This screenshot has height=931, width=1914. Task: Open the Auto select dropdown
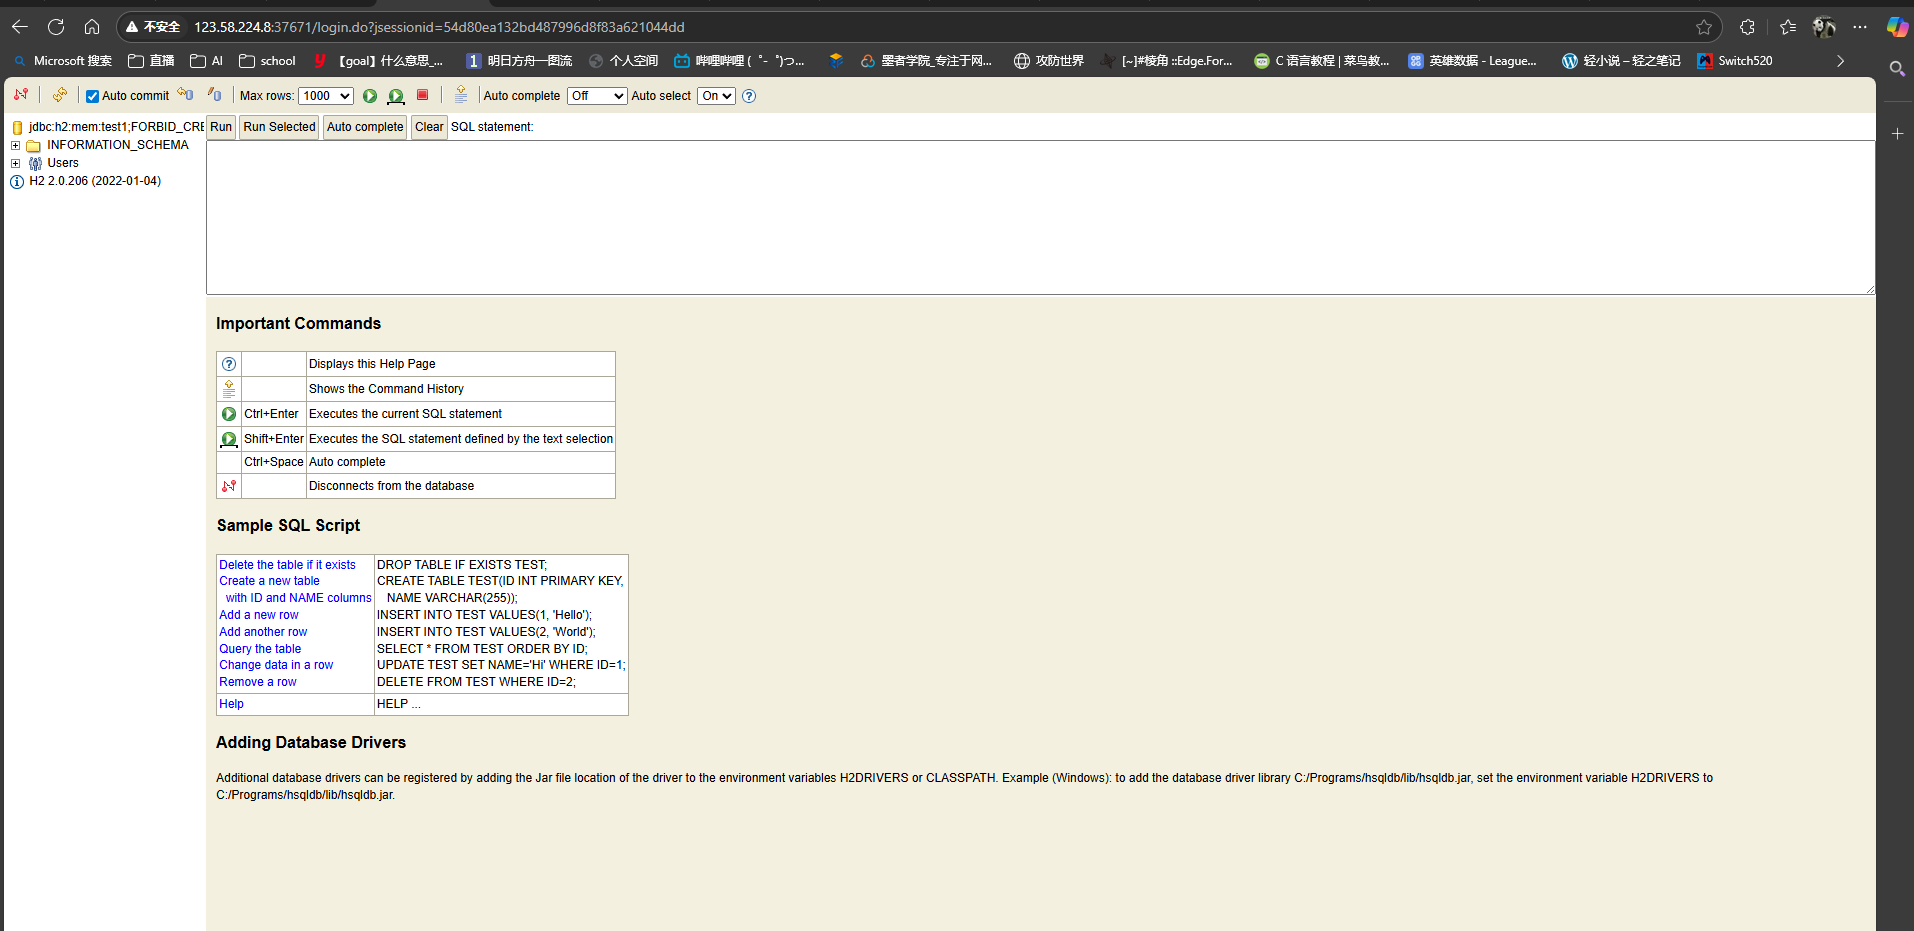(714, 95)
